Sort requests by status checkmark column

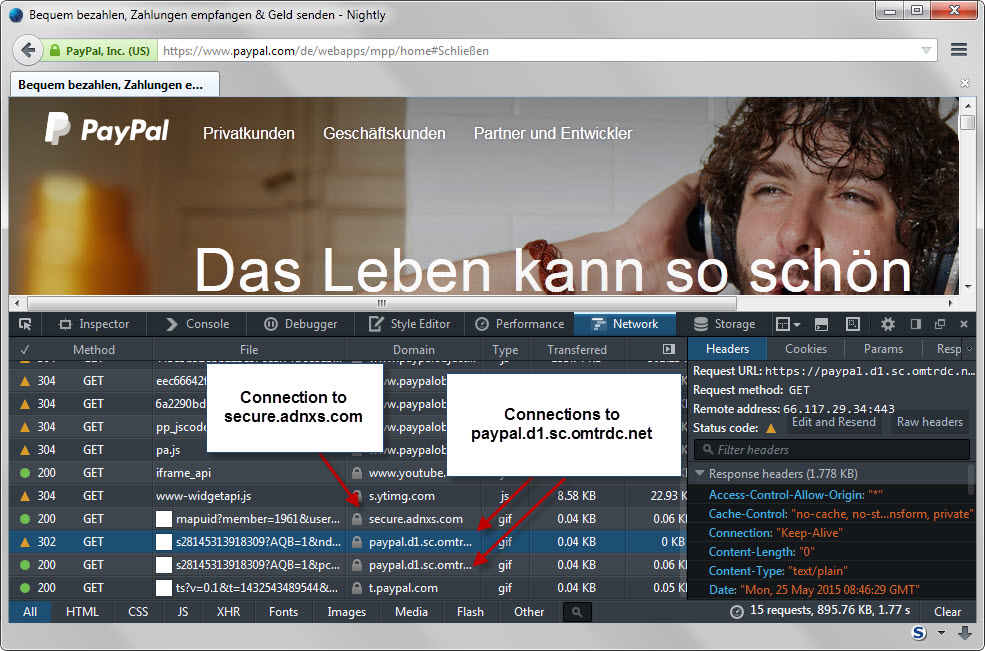tap(24, 350)
